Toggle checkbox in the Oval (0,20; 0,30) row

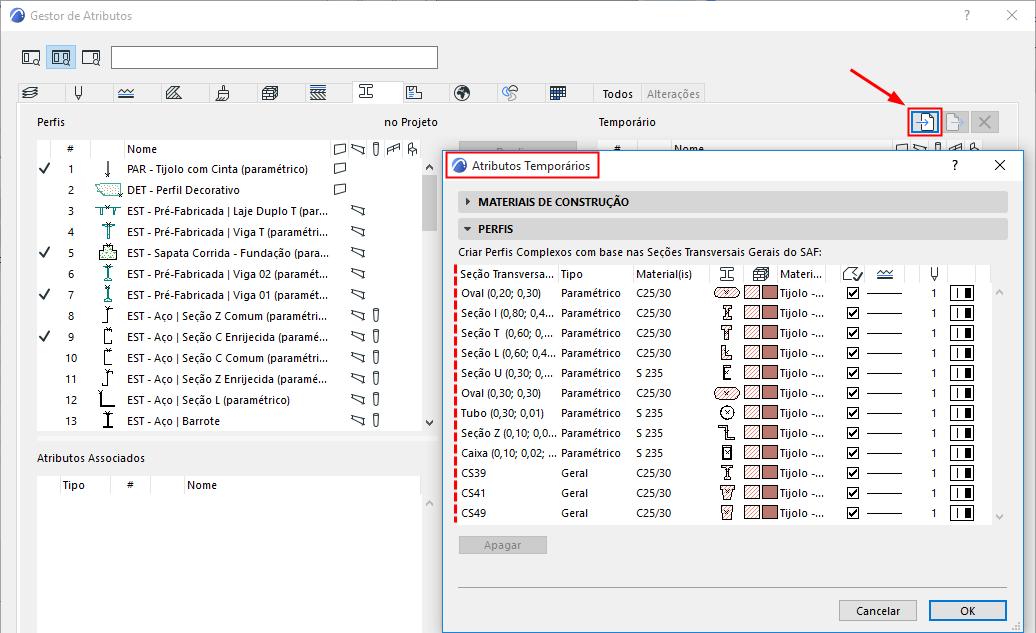(853, 293)
